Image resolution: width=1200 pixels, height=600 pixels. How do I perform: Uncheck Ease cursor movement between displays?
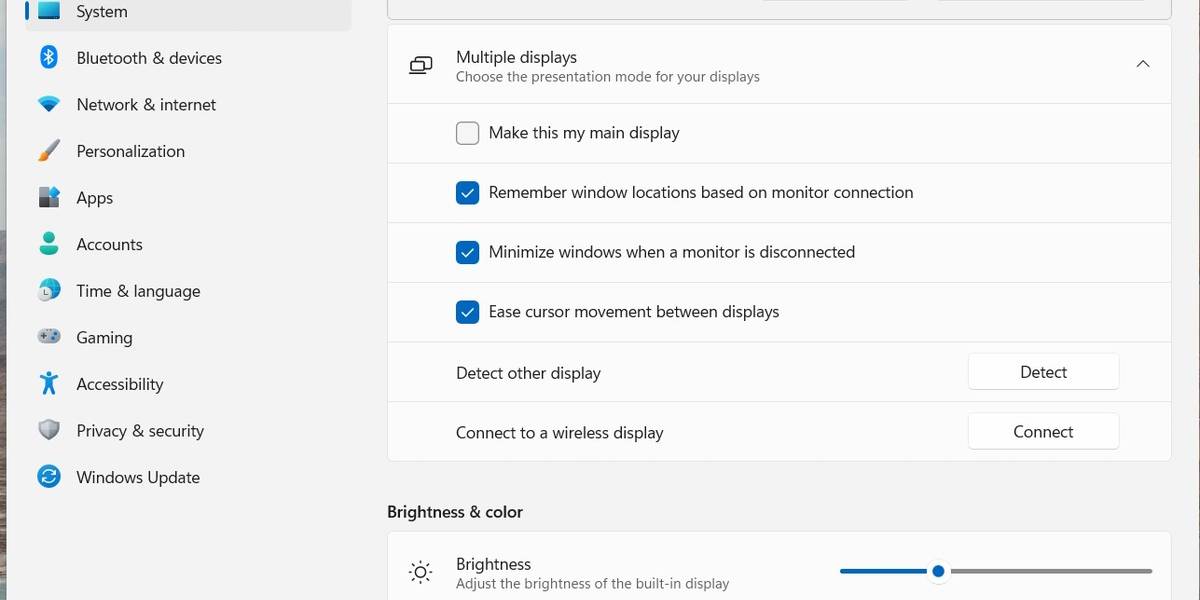467,312
